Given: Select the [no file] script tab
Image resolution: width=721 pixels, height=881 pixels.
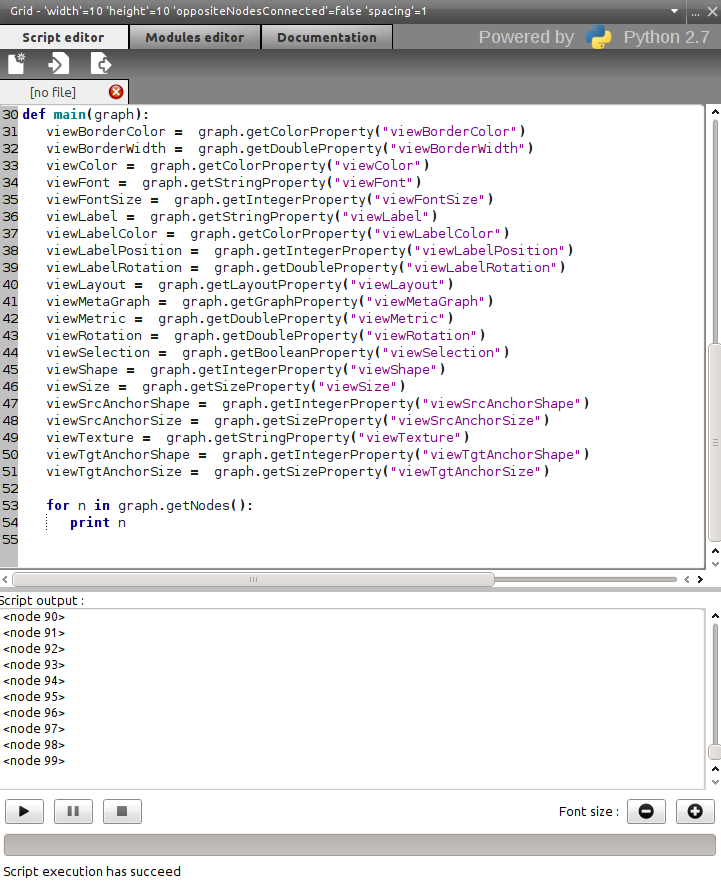Looking at the screenshot, I should pos(54,92).
